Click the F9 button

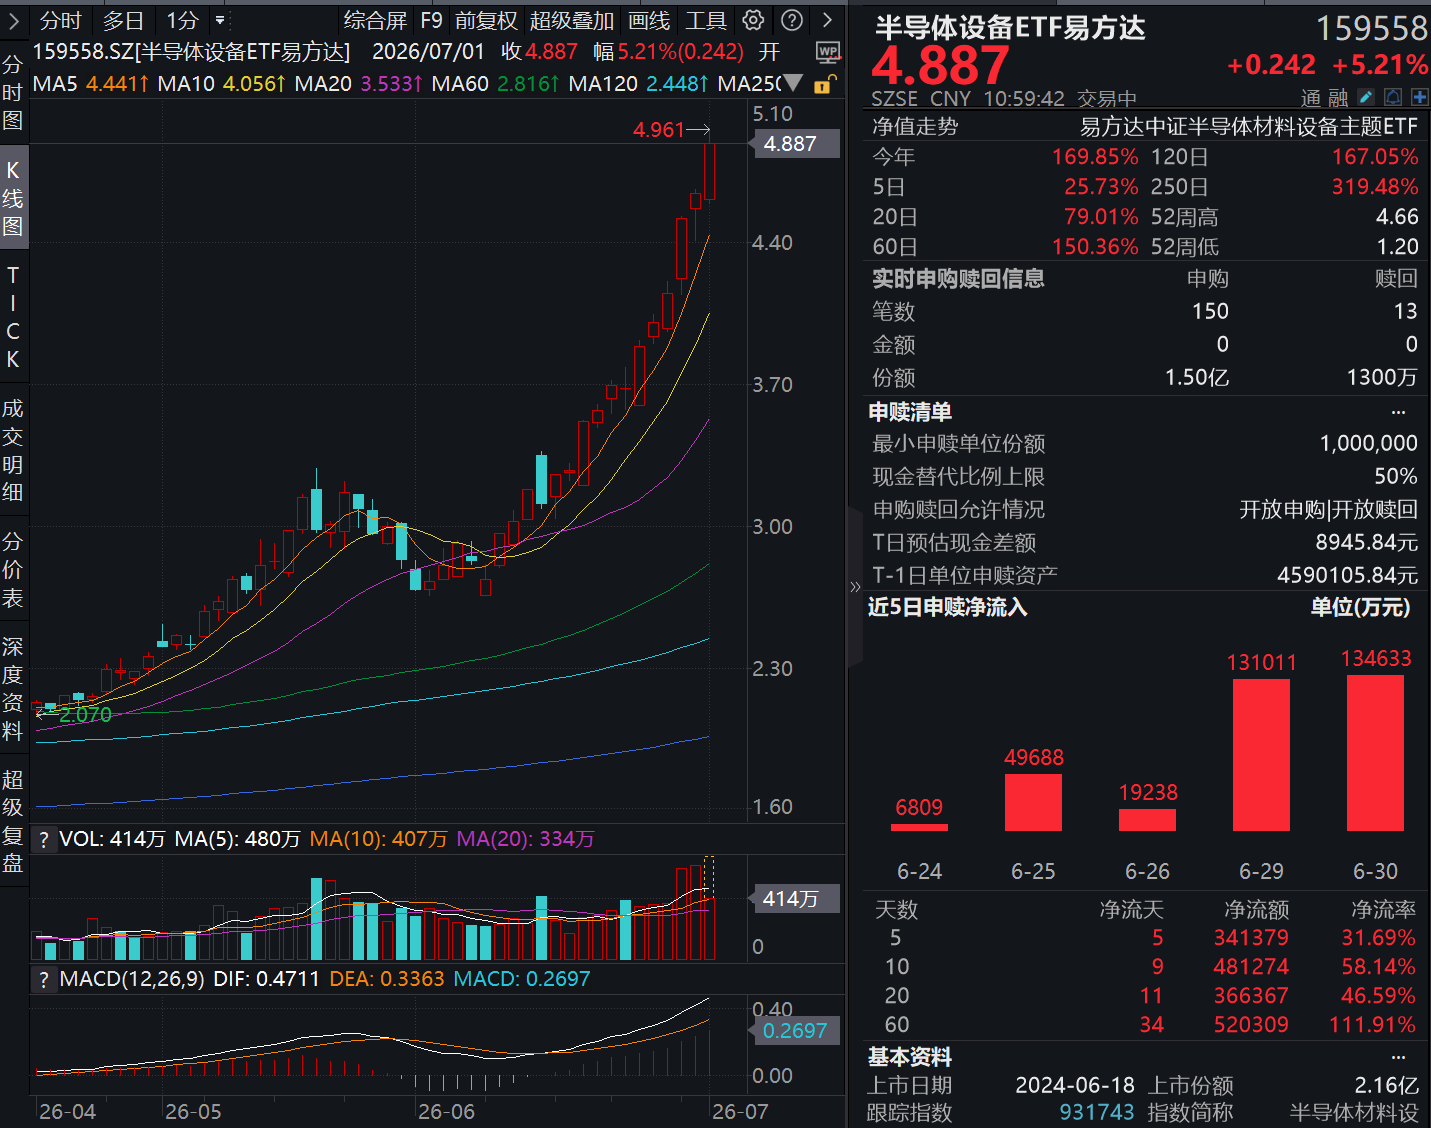coord(431,20)
